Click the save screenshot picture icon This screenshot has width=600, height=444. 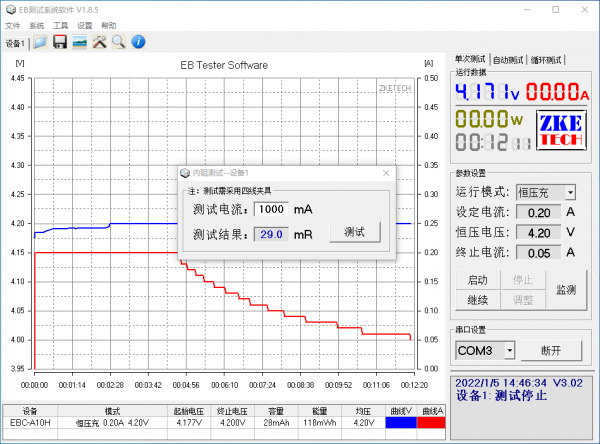[80, 42]
